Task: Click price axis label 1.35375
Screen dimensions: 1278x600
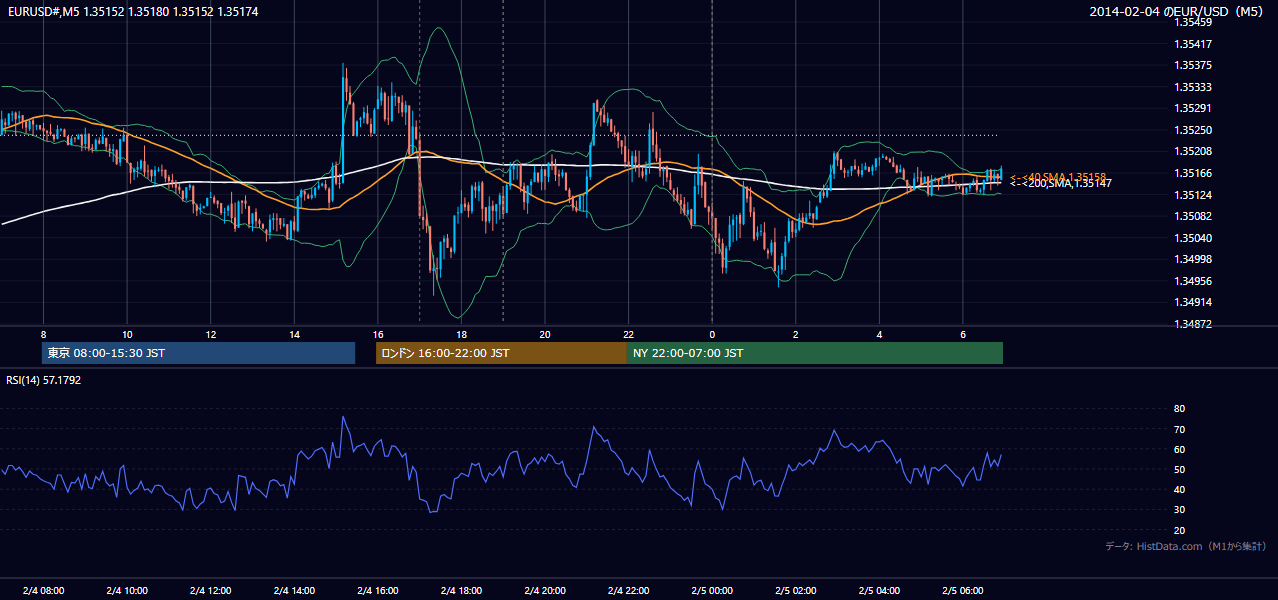Action: 1194,65
